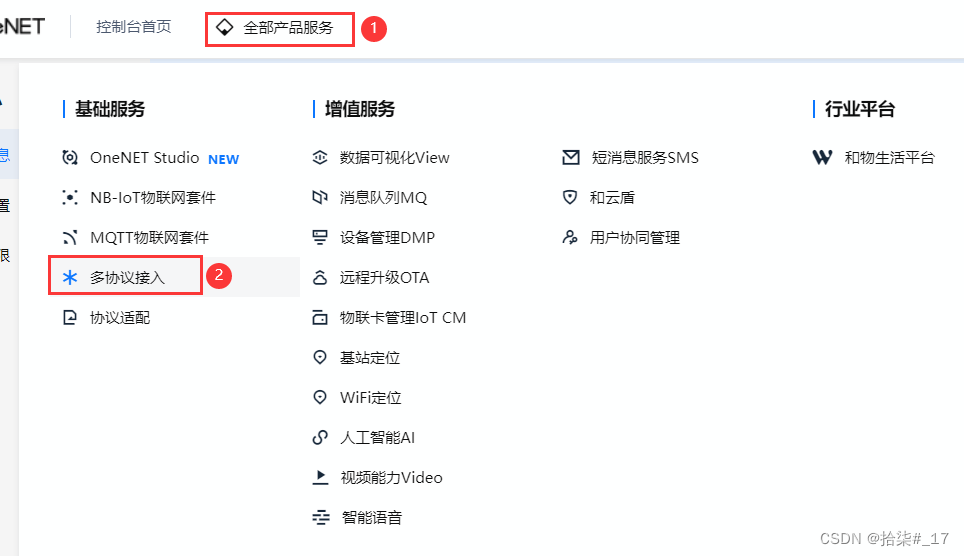Open 和云盾
The image size is (964, 556).
pyautogui.click(x=612, y=197)
